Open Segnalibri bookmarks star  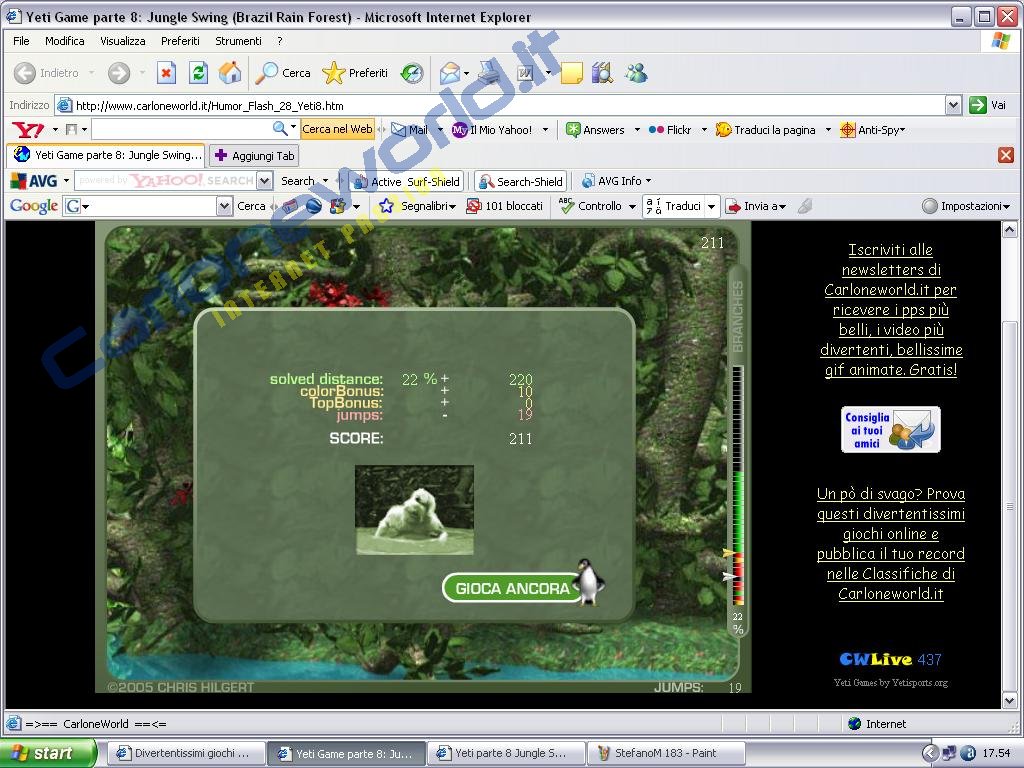click(x=387, y=206)
